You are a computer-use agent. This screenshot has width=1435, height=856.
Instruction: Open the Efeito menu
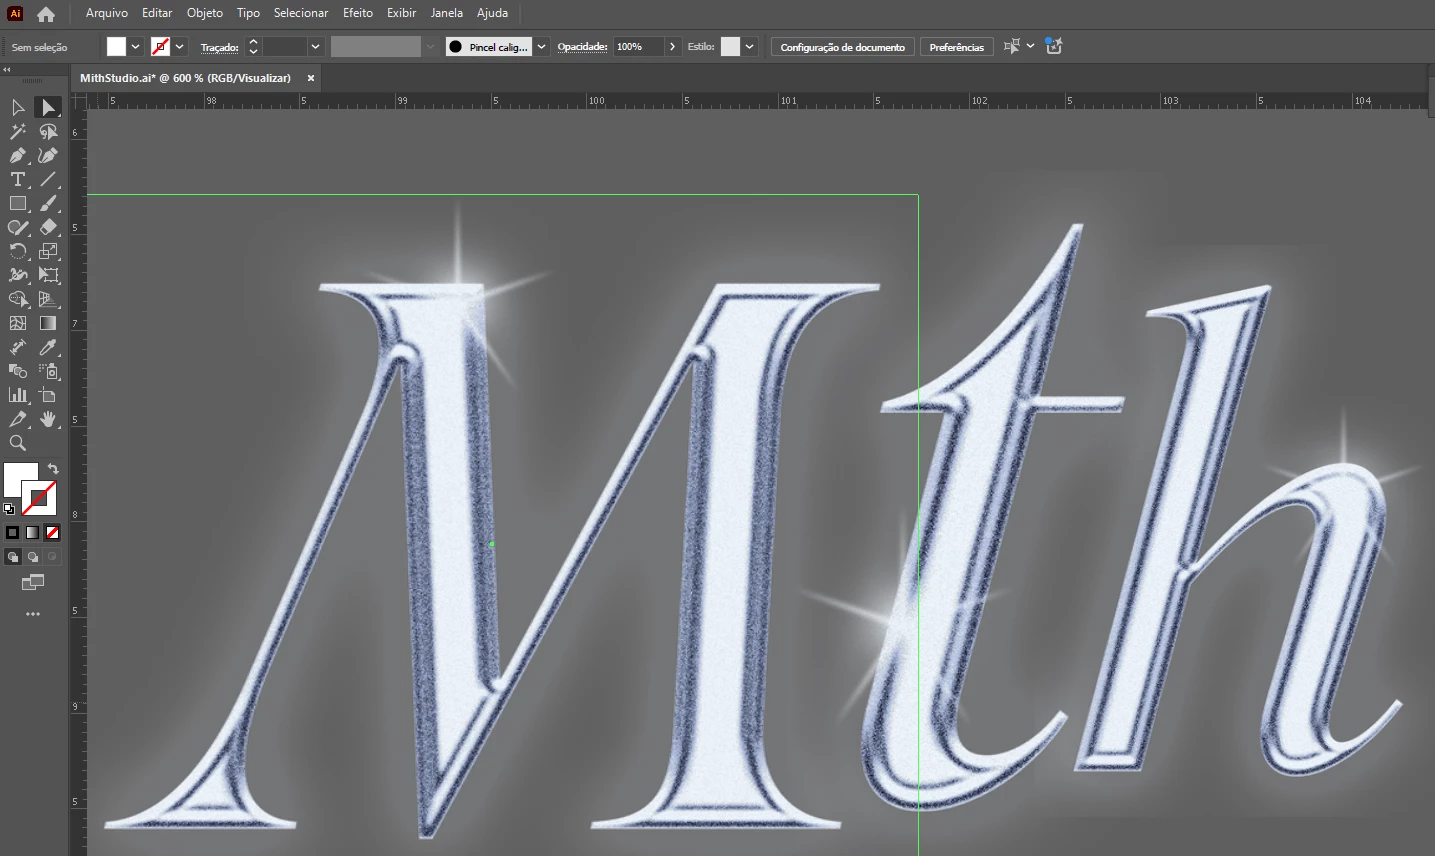[x=358, y=13]
